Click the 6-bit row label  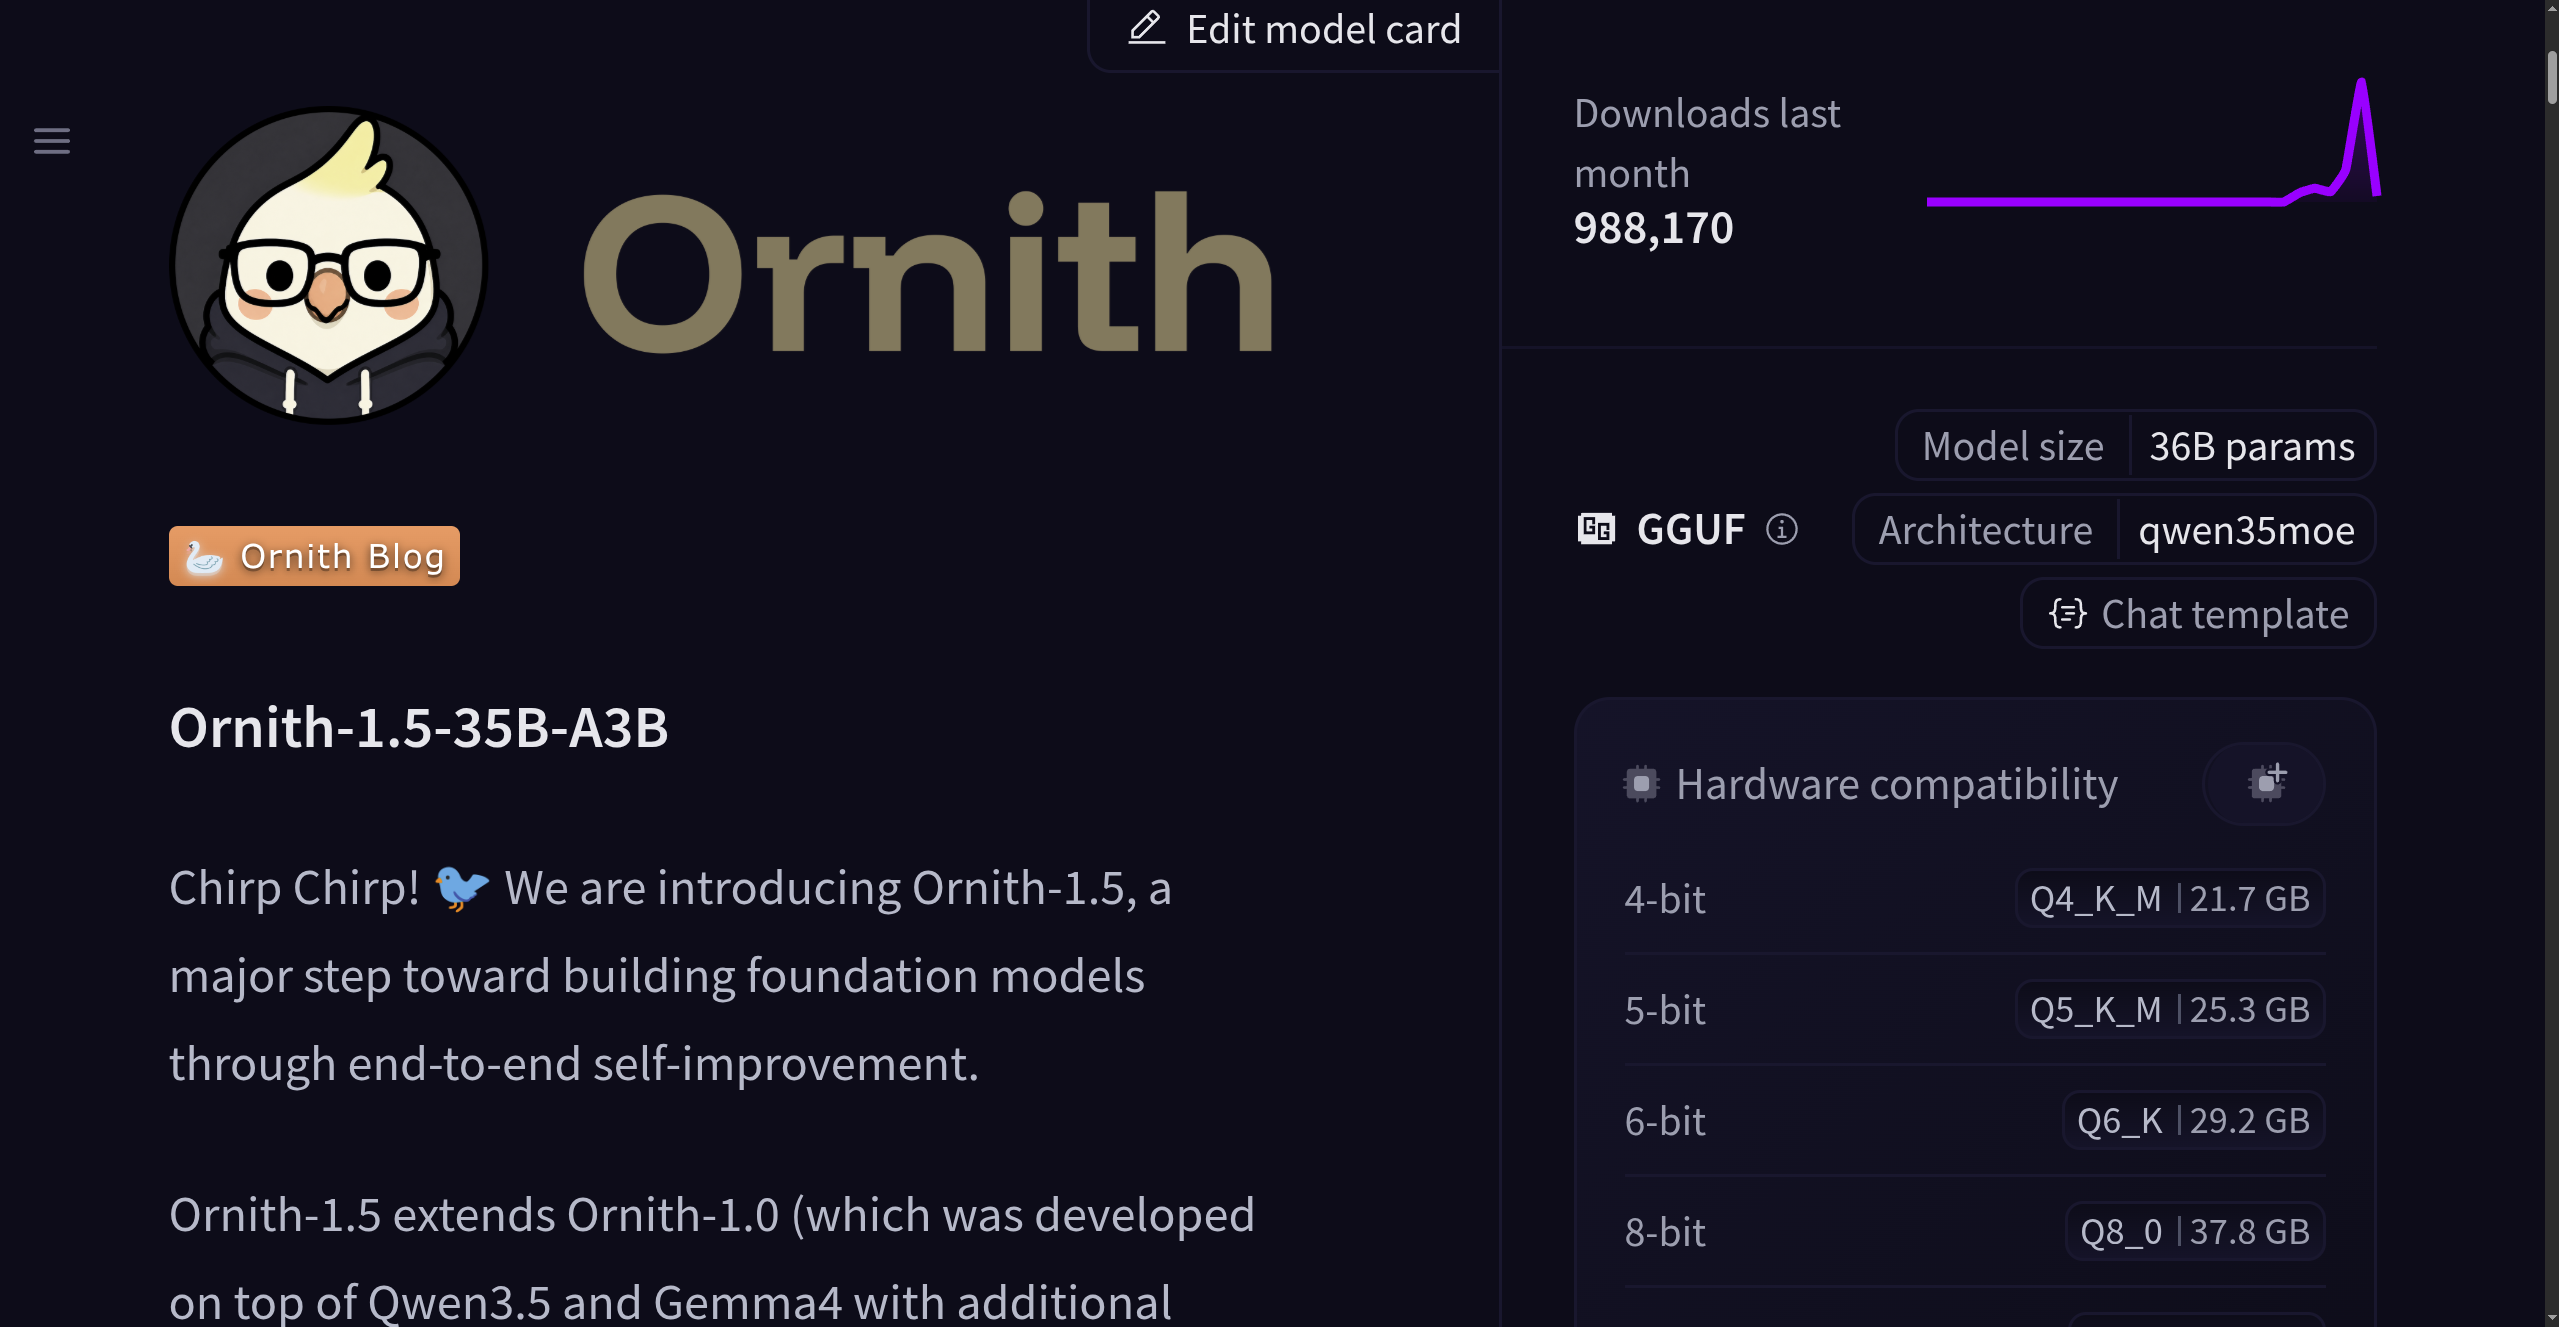point(1665,1121)
